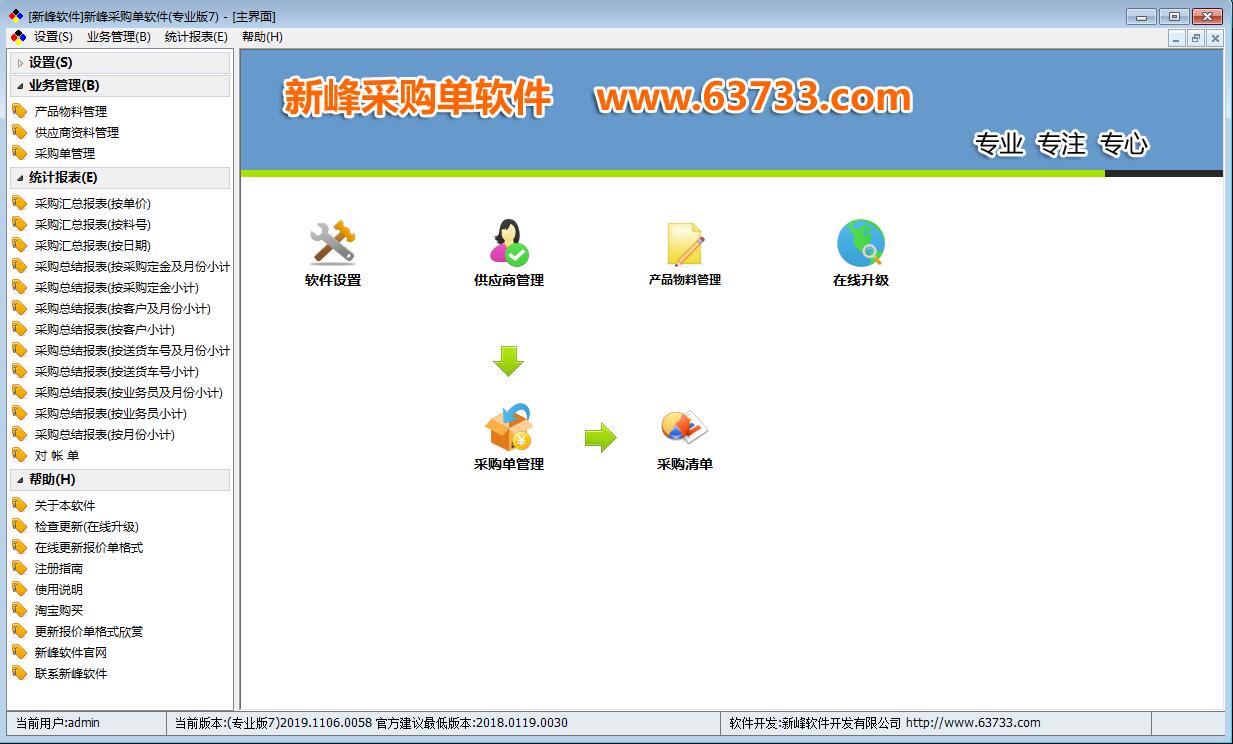This screenshot has width=1233, height=744.
Task: Click tag icon beside 供应商资料管理
Action: click(19, 132)
